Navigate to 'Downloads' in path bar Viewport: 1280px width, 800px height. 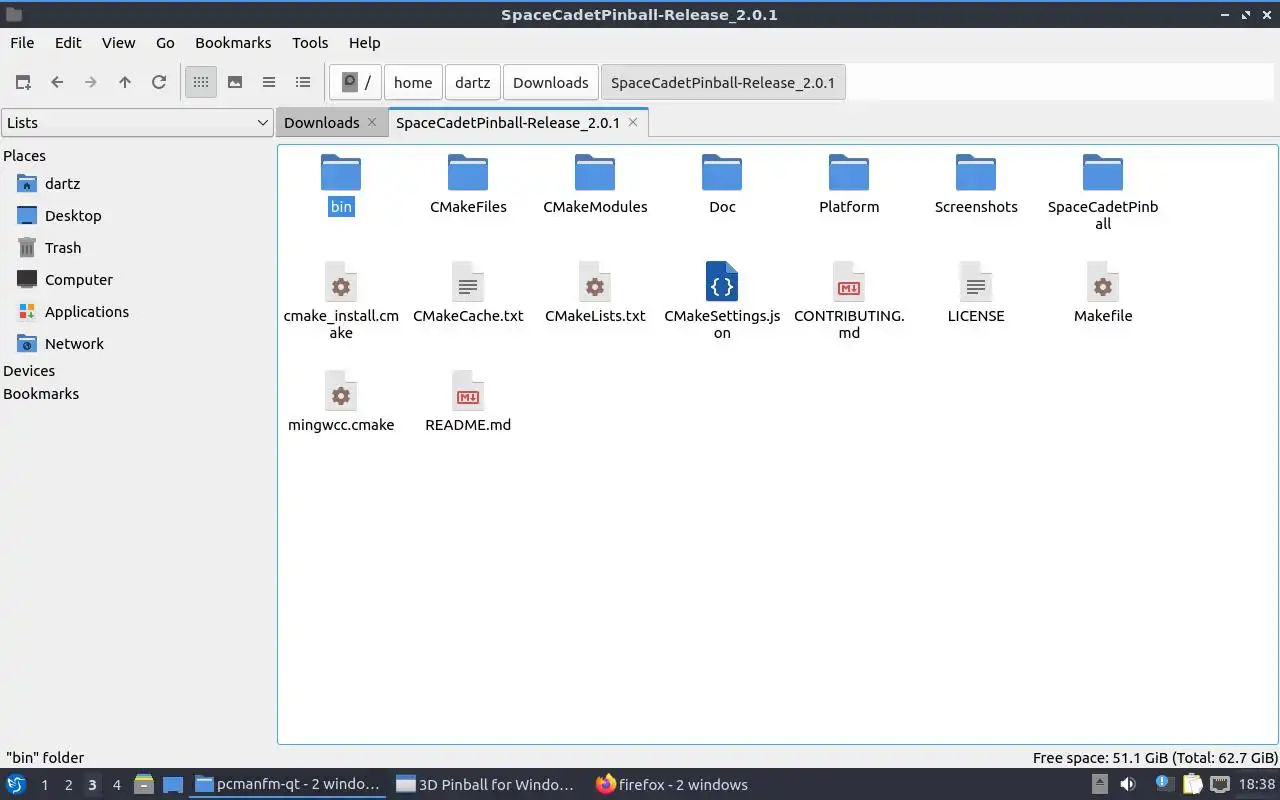tap(551, 83)
